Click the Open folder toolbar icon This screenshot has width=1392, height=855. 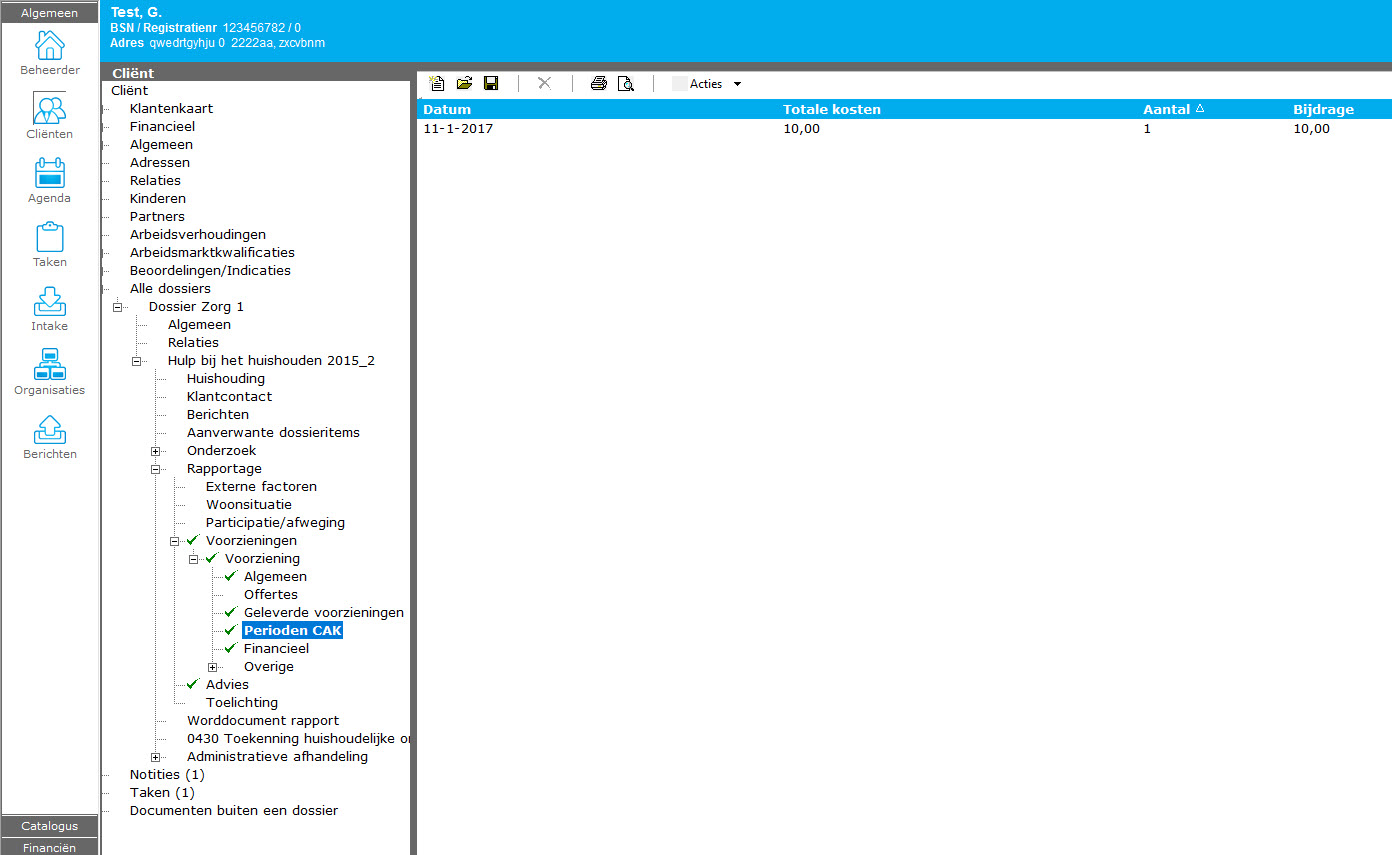(464, 84)
